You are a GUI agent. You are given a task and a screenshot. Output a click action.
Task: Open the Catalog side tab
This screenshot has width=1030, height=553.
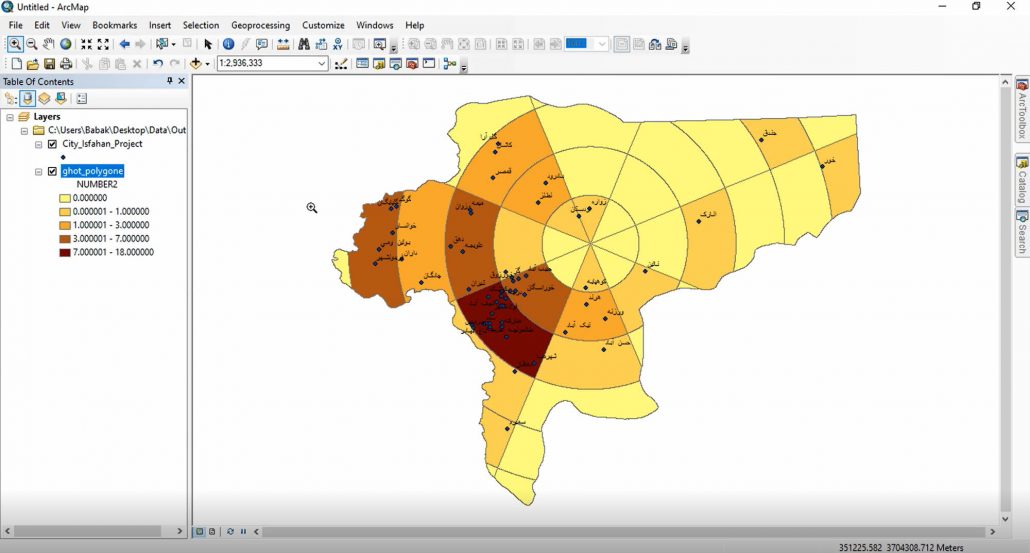(1022, 181)
